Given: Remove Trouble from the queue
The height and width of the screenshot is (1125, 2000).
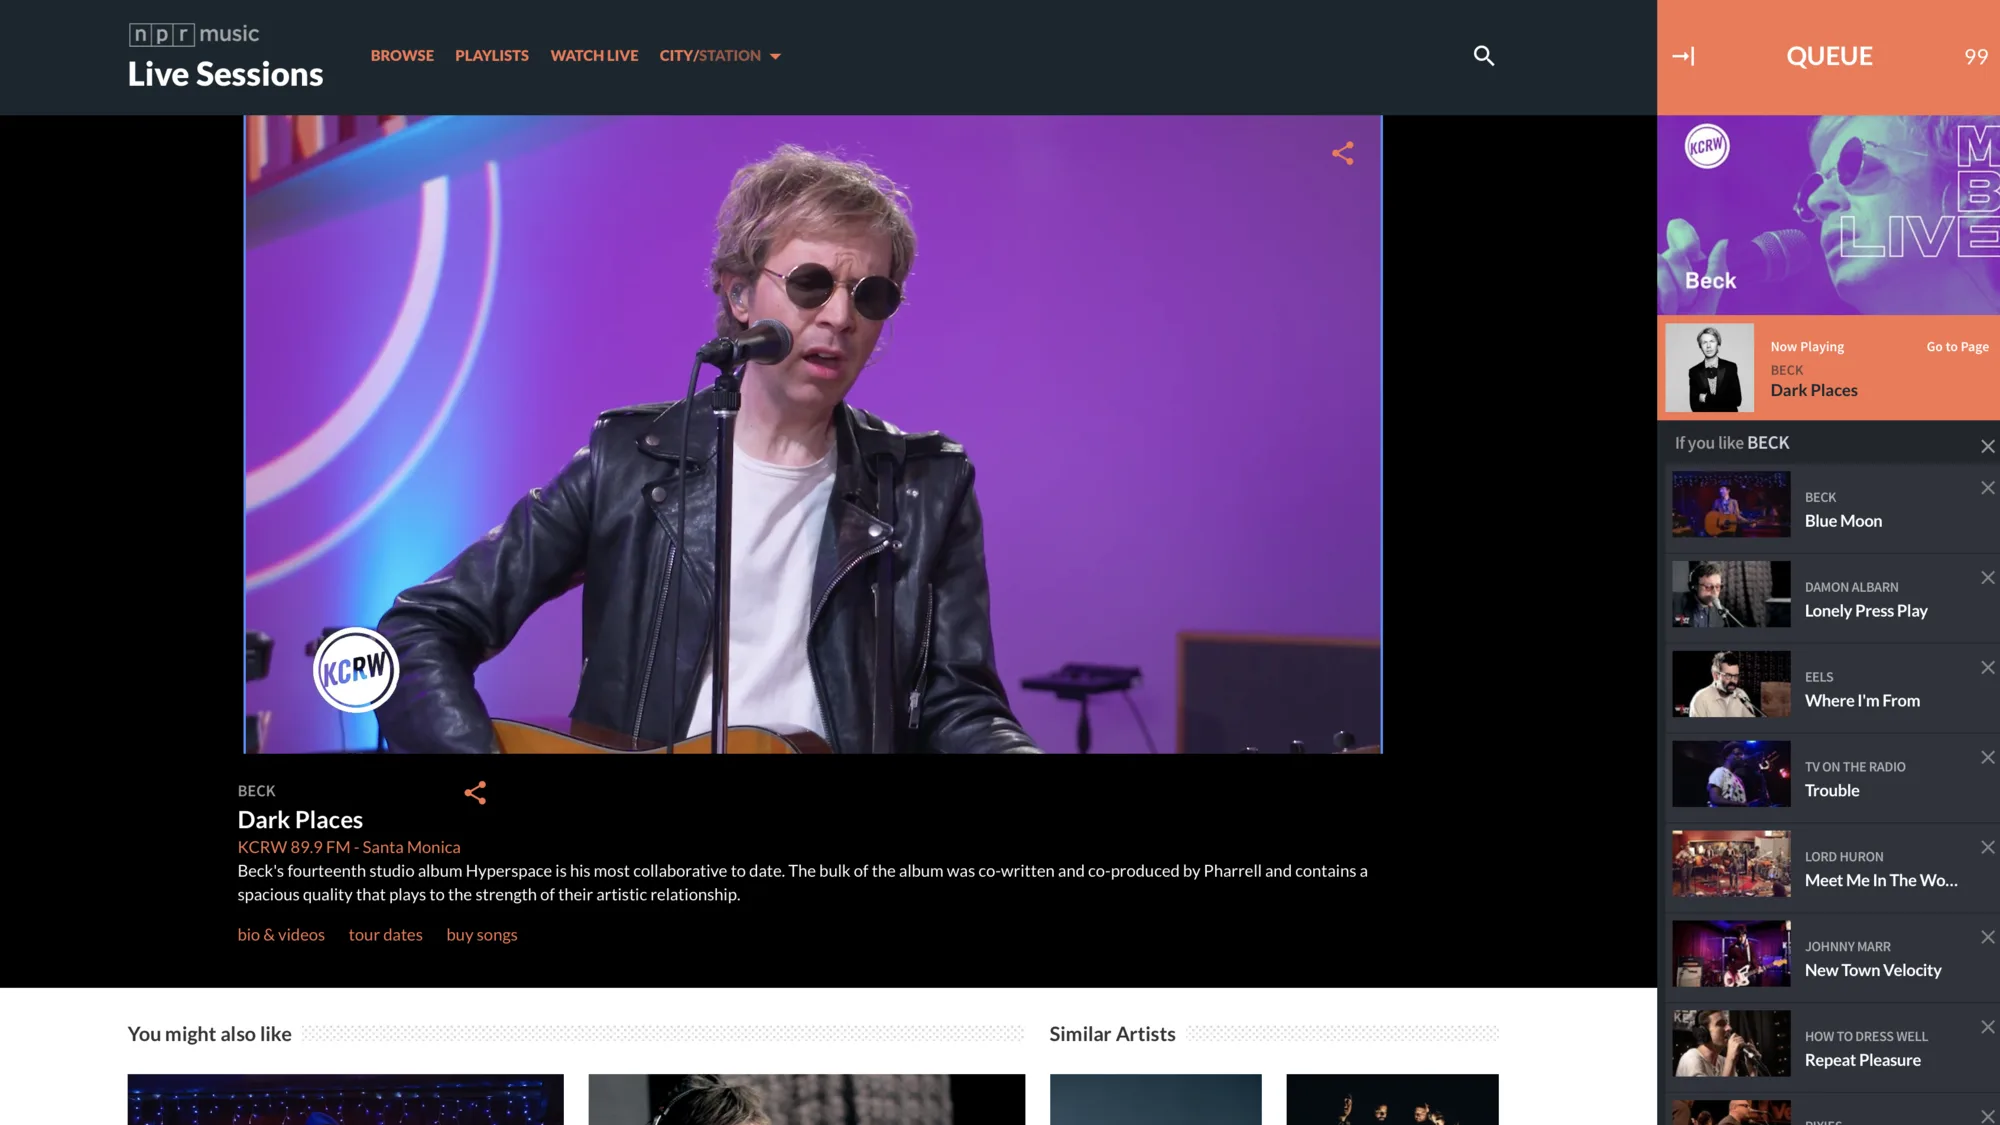Looking at the screenshot, I should coord(1988,758).
